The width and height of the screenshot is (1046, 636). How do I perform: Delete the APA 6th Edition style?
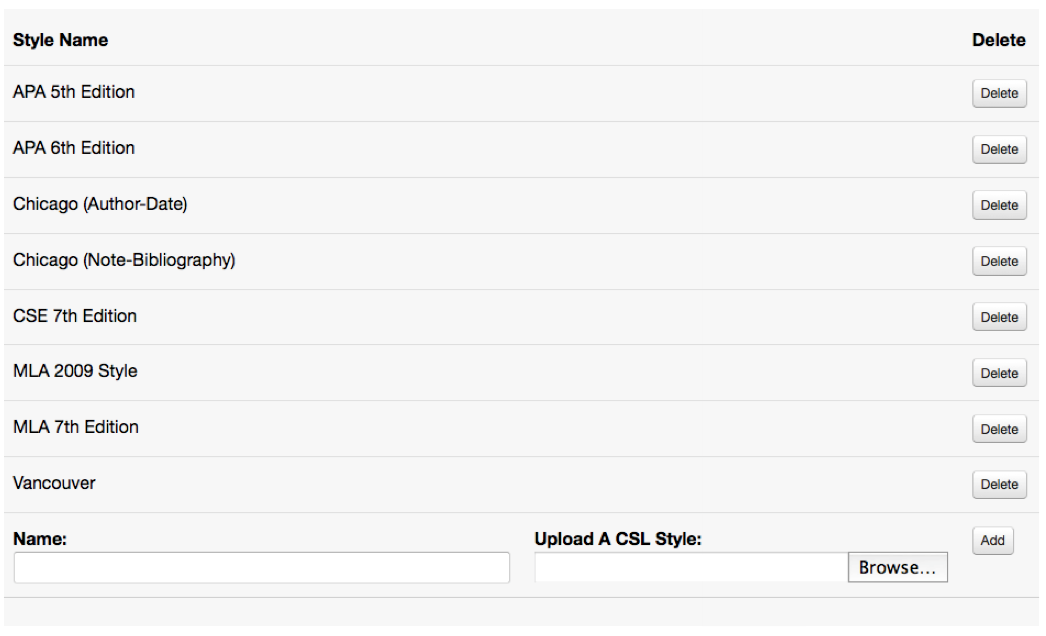pos(999,149)
